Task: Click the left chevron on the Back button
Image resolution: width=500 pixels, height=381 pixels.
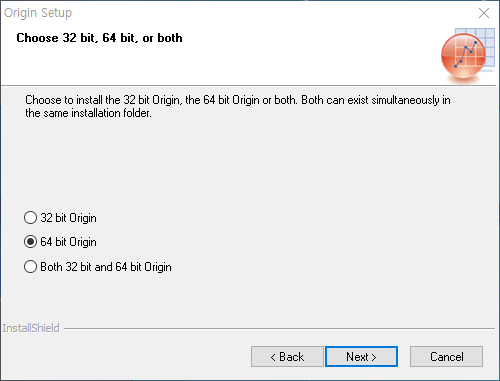Action: [273, 357]
